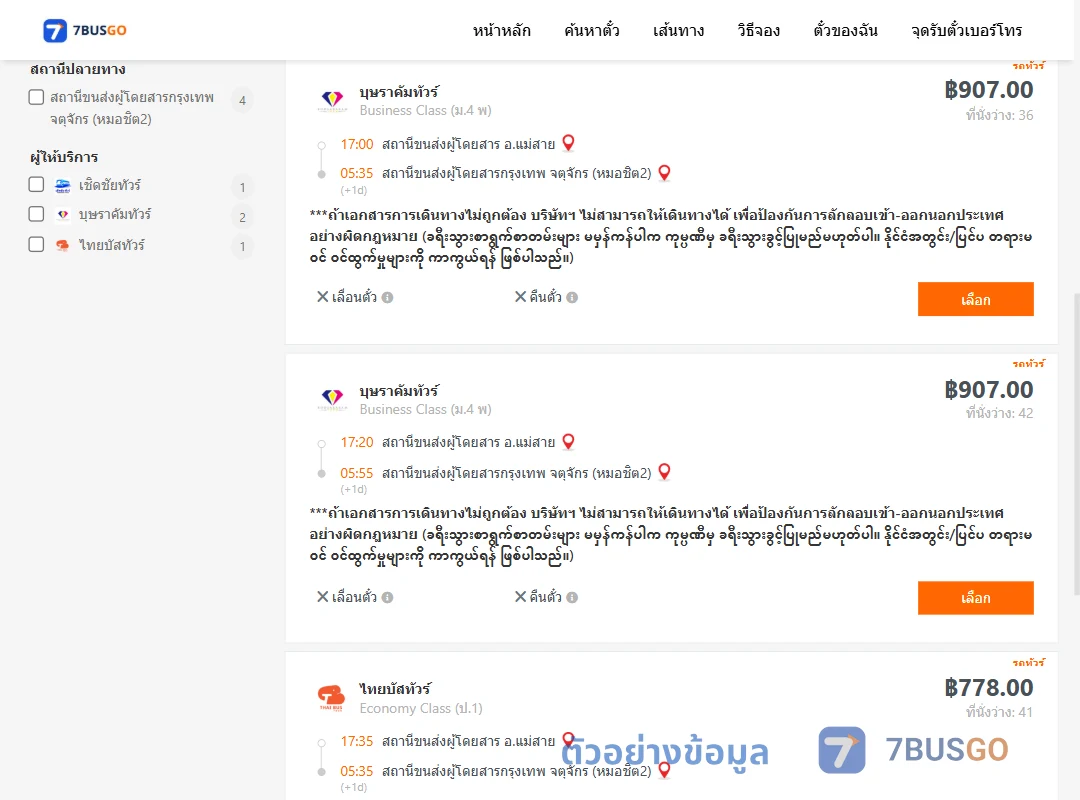Click the X icon beside คืนตั๋ว, 17:20 trip
Screen dimensions: 1080x800
(x=521, y=597)
